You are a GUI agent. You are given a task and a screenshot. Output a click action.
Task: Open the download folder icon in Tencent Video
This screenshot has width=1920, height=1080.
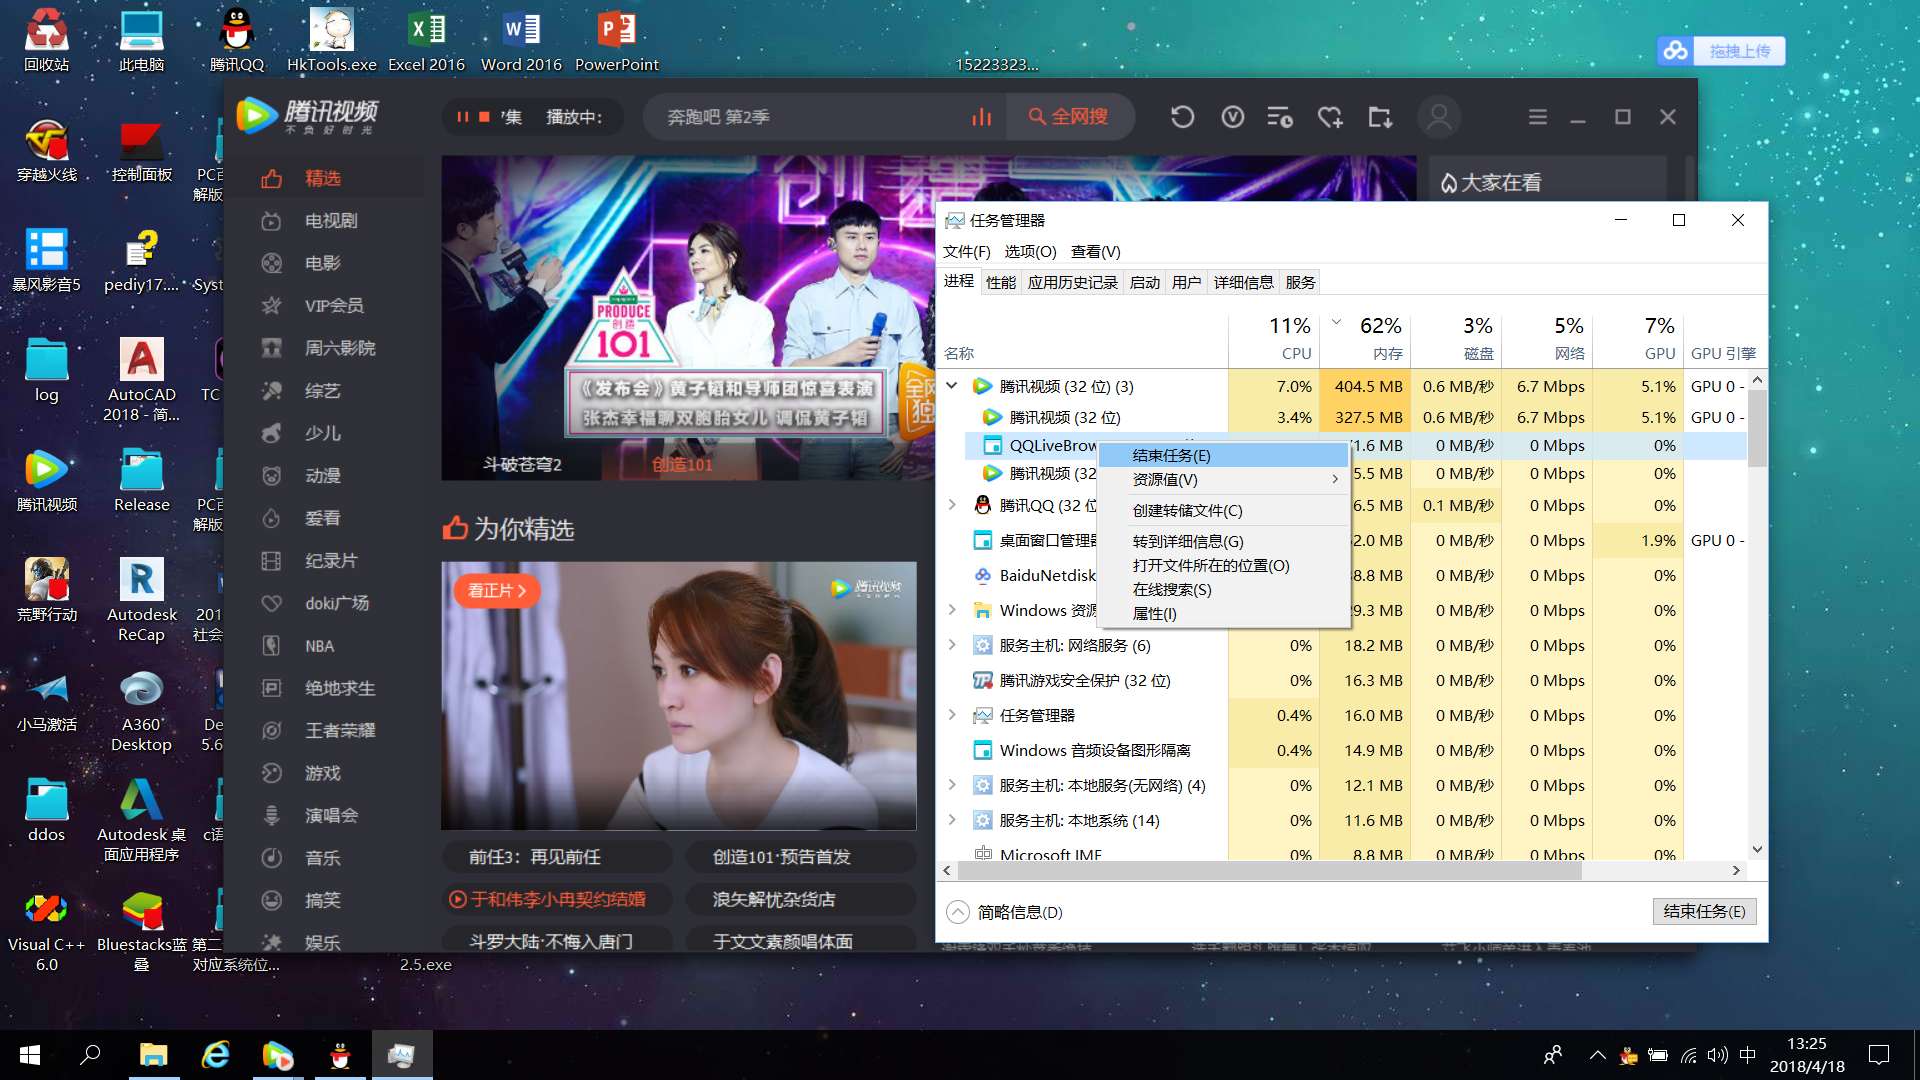(1380, 117)
